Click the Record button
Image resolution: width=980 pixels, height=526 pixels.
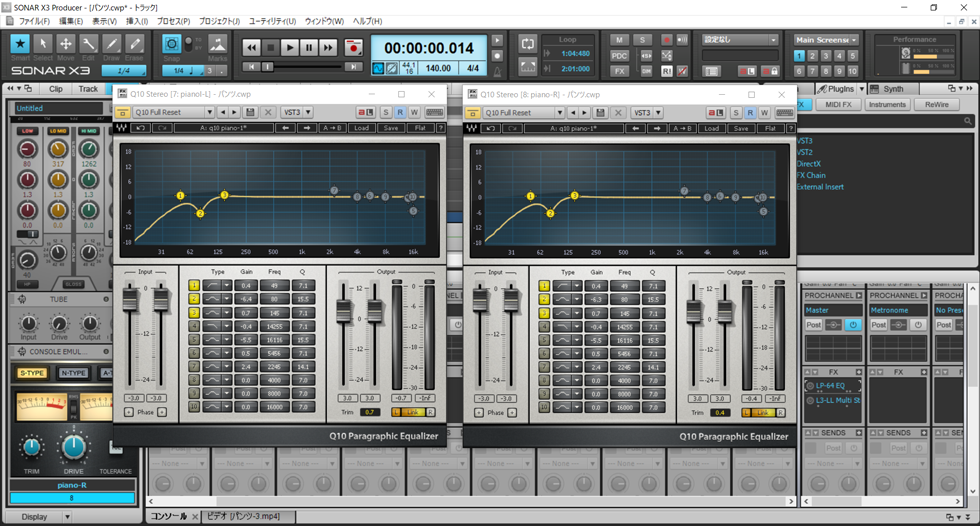[x=354, y=47]
